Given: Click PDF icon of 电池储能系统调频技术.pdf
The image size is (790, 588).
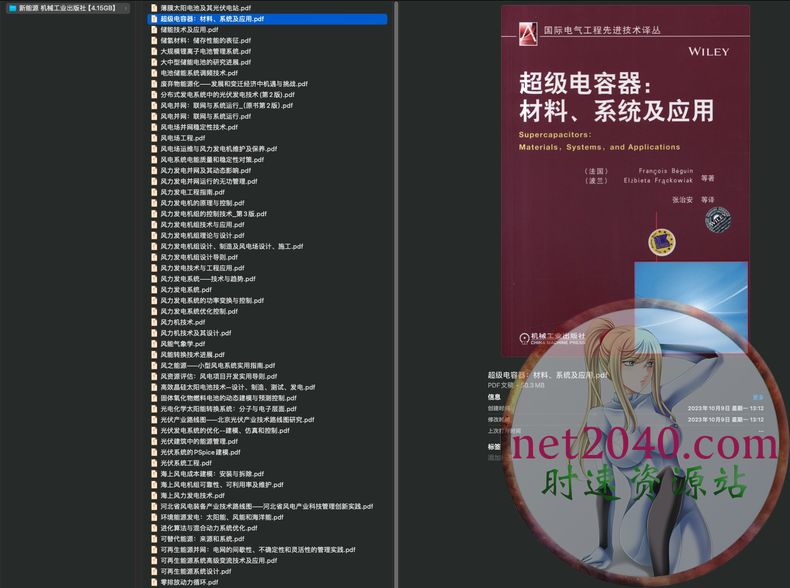Looking at the screenshot, I should coord(154,73).
